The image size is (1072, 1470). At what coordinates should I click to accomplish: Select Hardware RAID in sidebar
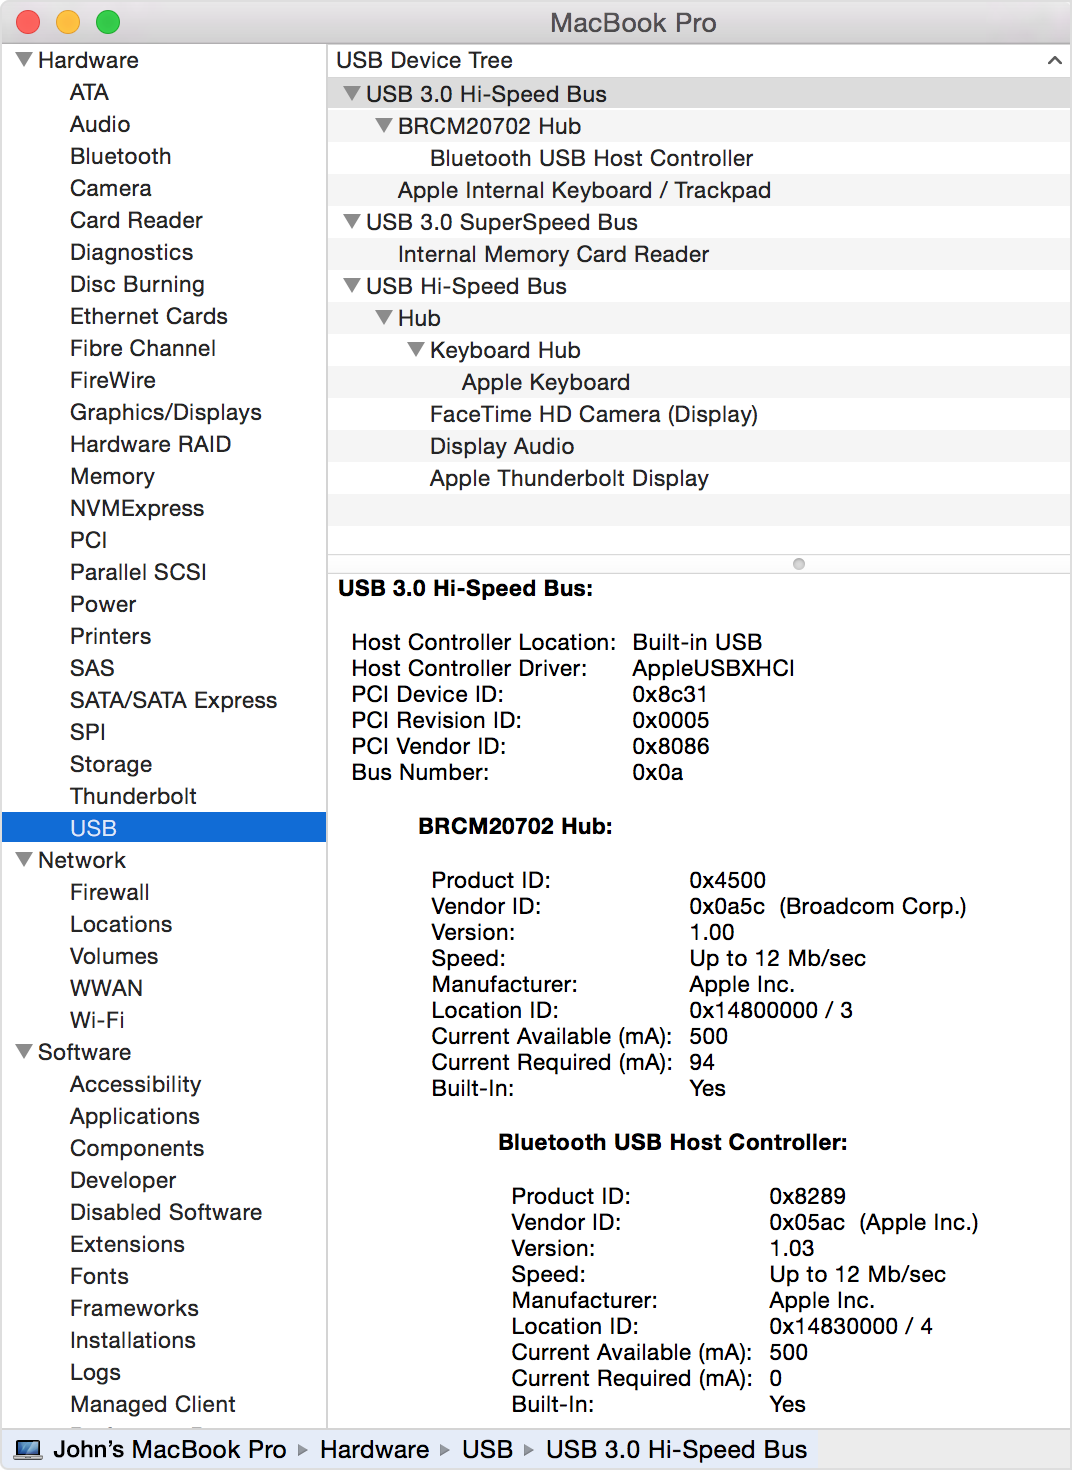151,445
